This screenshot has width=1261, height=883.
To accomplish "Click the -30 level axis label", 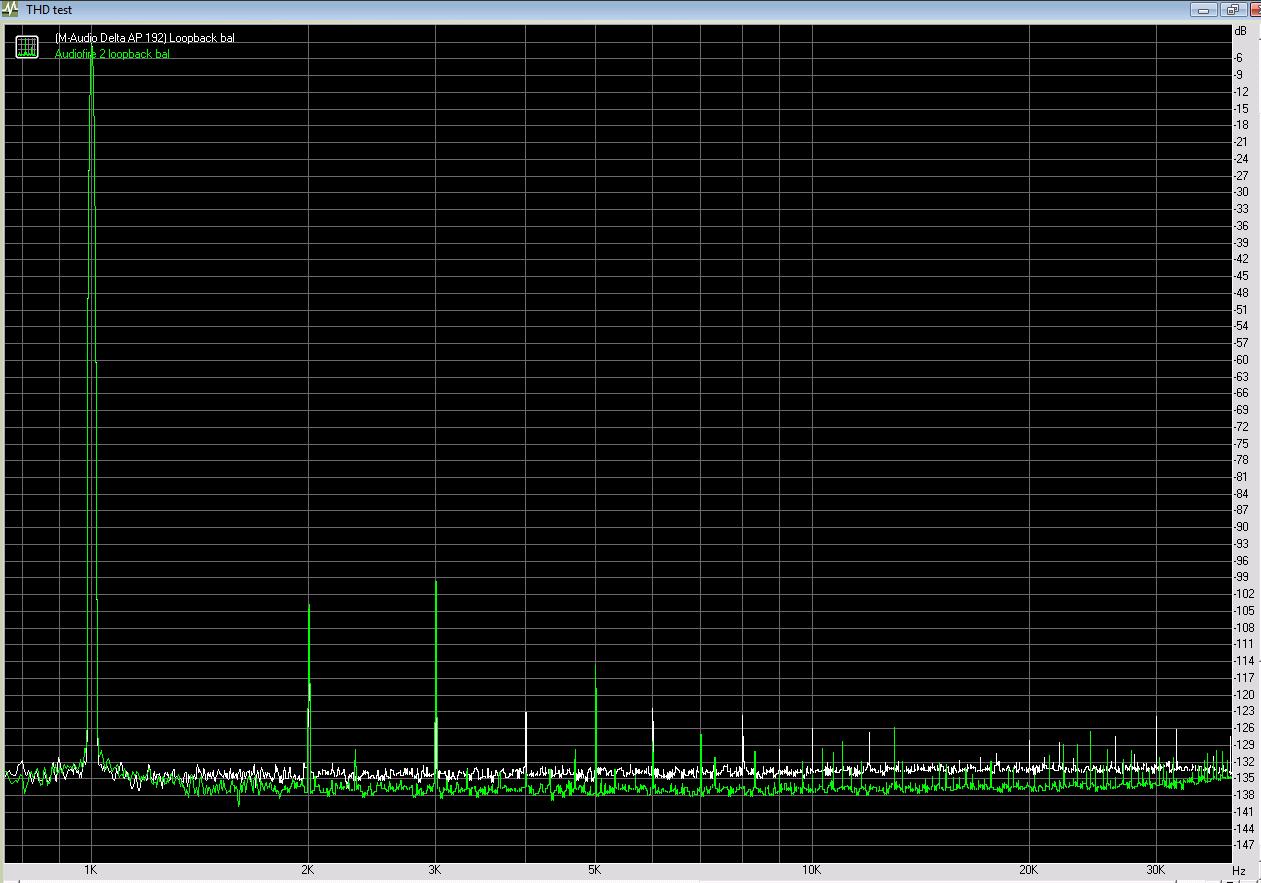I will (1241, 192).
